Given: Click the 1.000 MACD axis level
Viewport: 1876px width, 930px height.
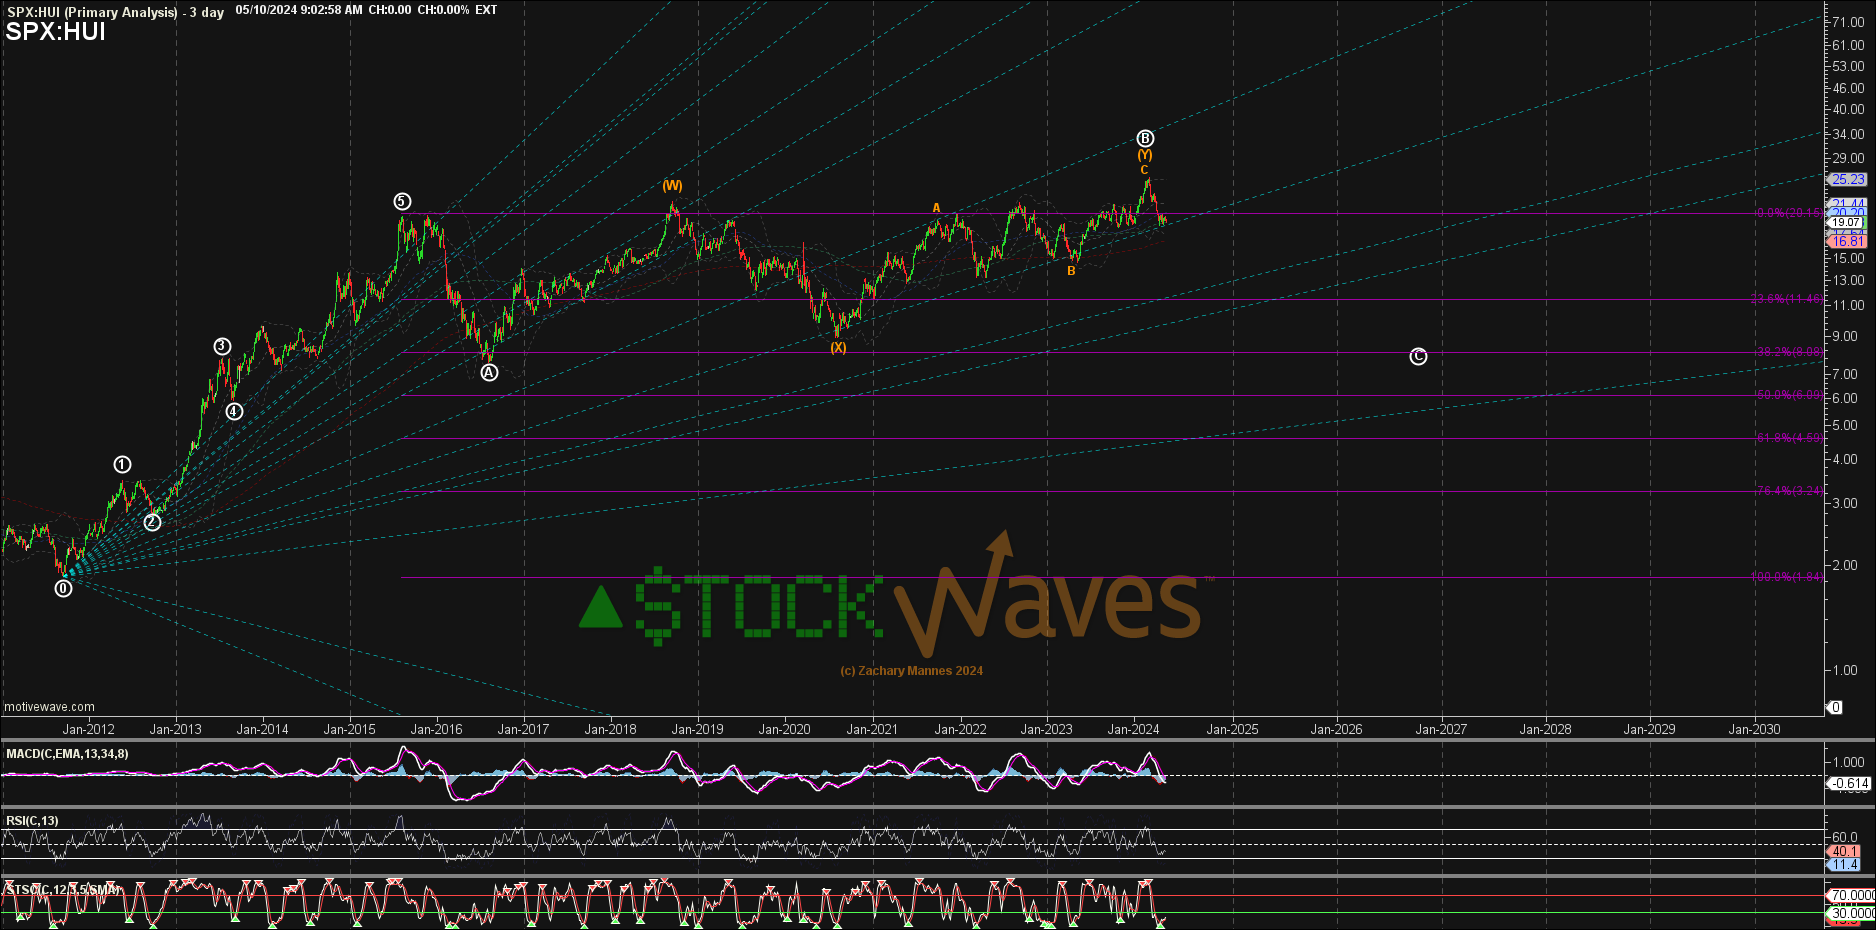Looking at the screenshot, I should point(1848,762).
